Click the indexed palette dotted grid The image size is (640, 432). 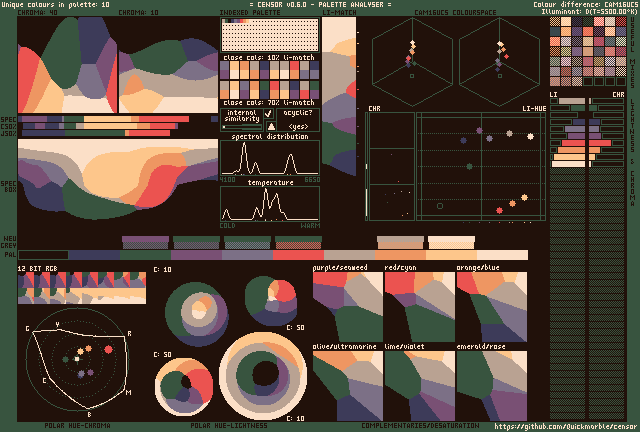tap(270, 36)
